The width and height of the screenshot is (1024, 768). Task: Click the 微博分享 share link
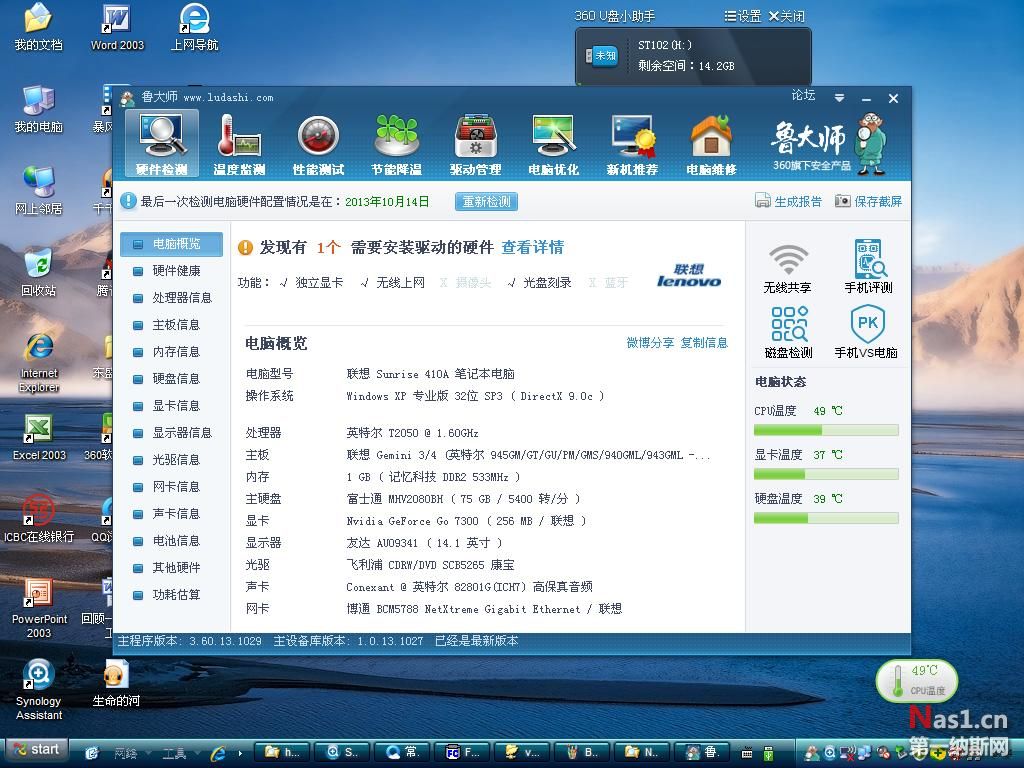[x=650, y=343]
